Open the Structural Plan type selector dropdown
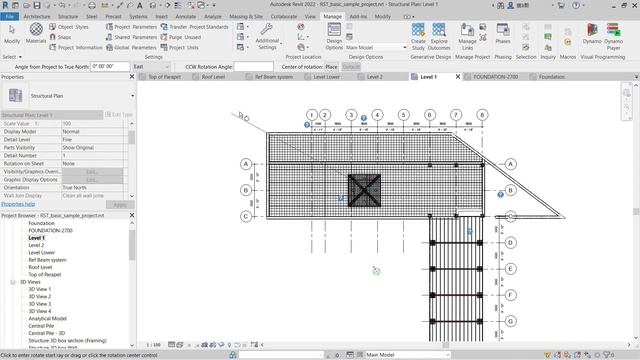The width and height of the screenshot is (640, 360). [x=132, y=96]
